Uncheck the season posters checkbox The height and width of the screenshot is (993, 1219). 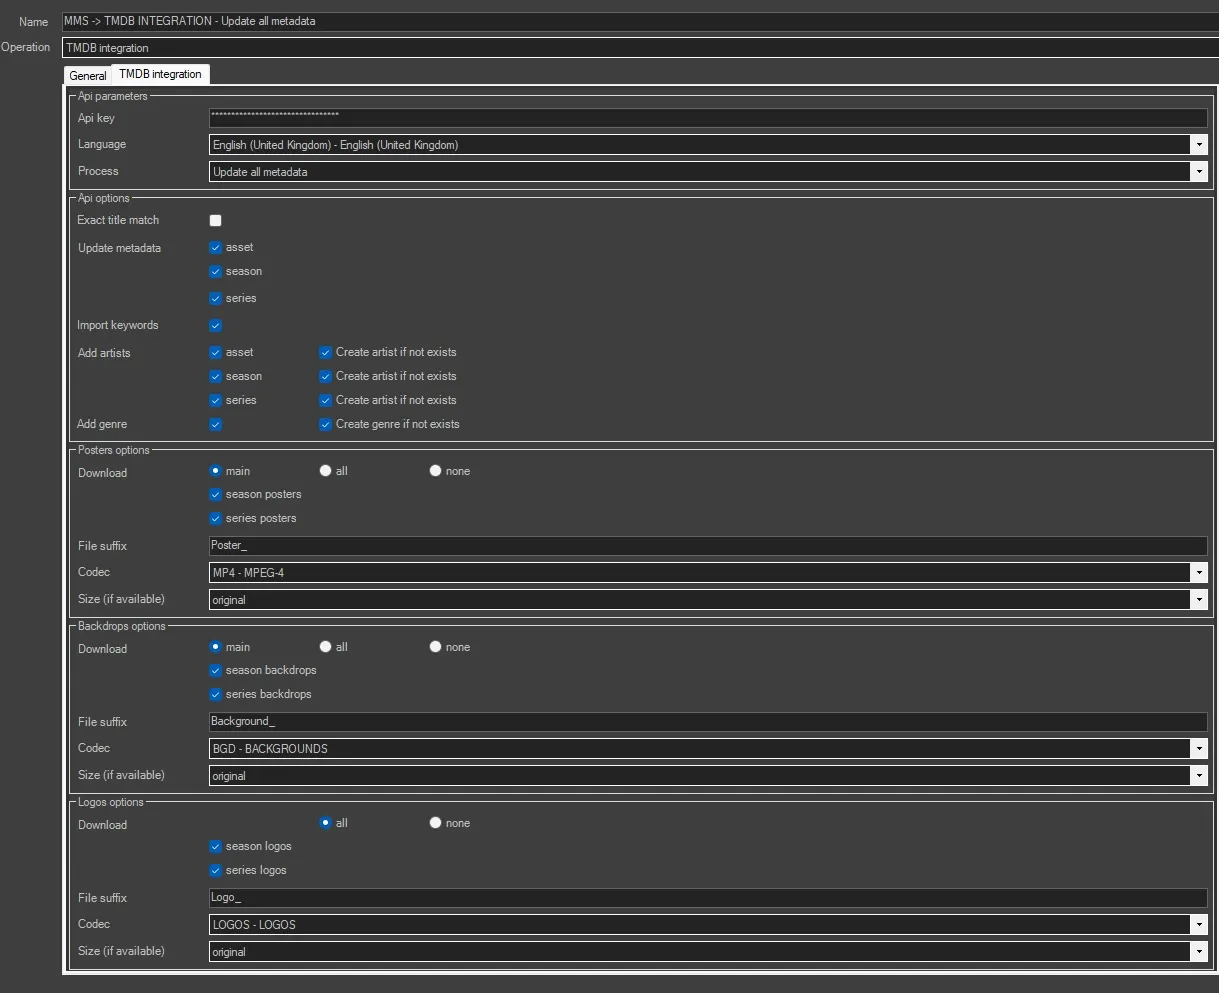(x=215, y=494)
